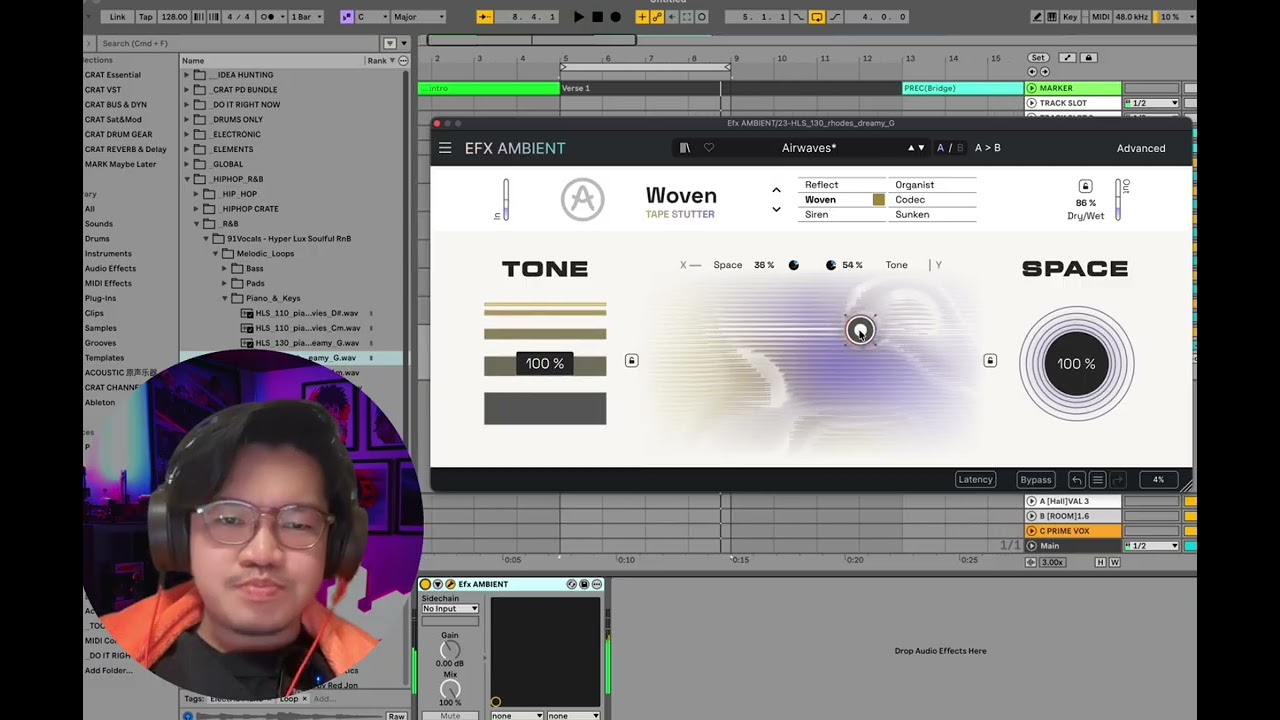Click the Space 100 % knob
Screen dimensions: 1280x720
click(1076, 364)
